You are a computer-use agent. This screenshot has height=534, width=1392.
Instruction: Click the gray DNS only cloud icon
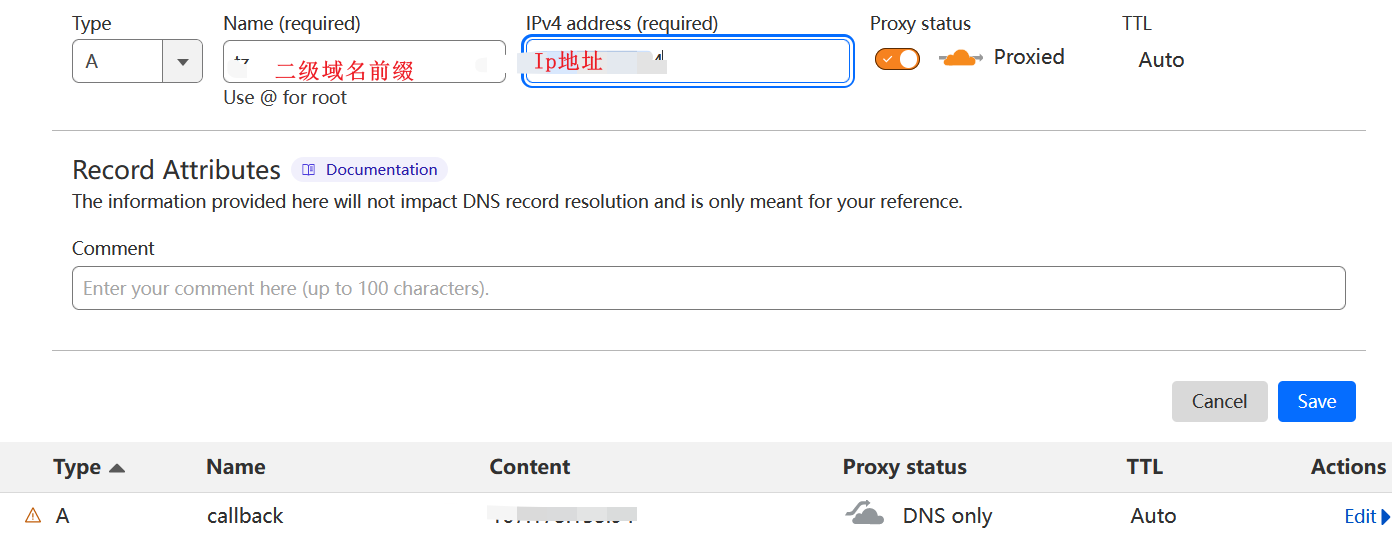point(865,515)
